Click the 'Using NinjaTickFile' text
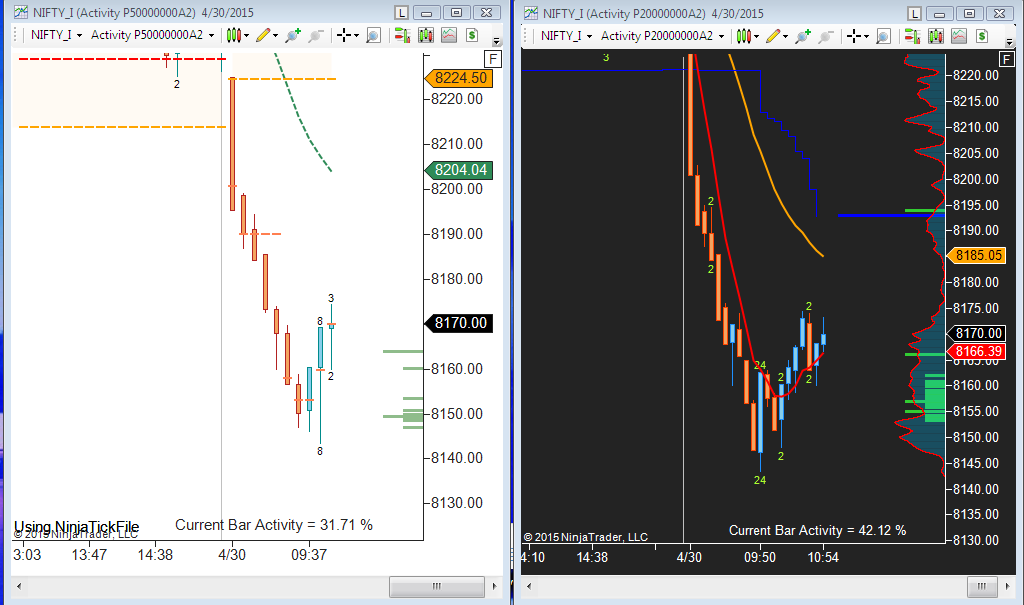The image size is (1024, 605). pyautogui.click(x=76, y=527)
